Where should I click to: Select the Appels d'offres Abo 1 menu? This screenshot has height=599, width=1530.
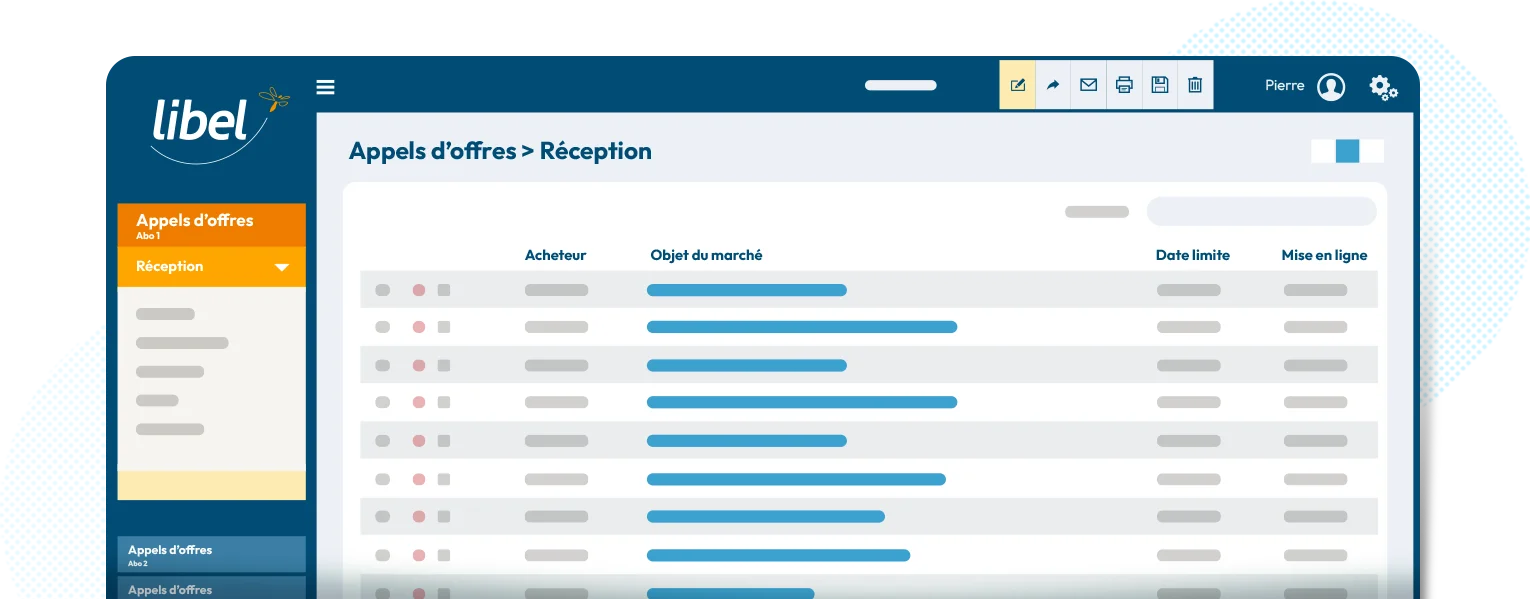coord(211,225)
